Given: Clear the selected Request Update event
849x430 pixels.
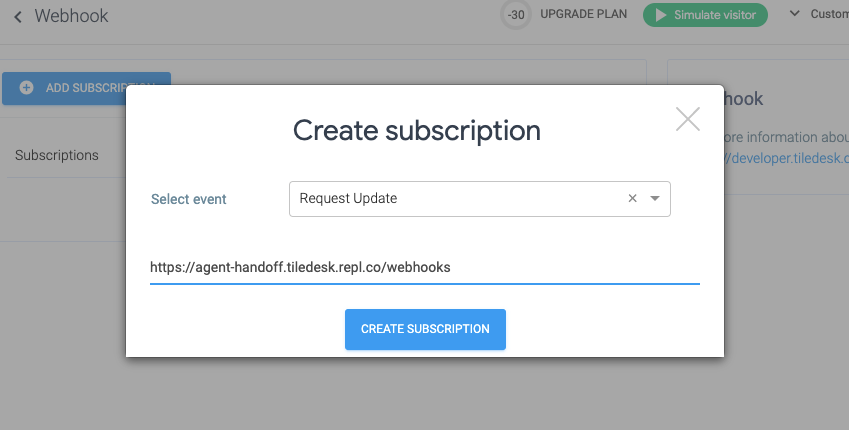Looking at the screenshot, I should (x=632, y=199).
